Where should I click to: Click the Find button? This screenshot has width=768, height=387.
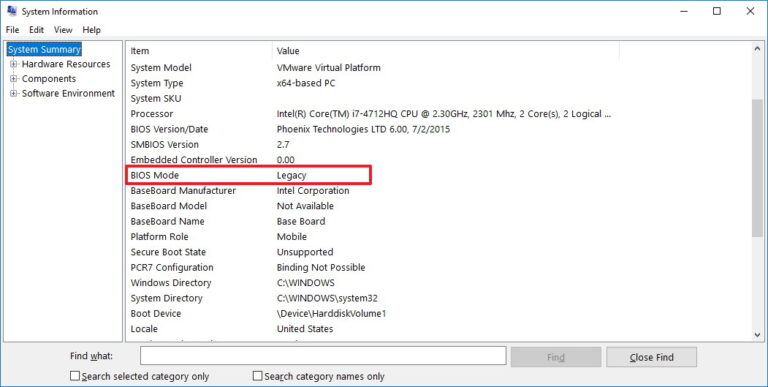pyautogui.click(x=556, y=357)
